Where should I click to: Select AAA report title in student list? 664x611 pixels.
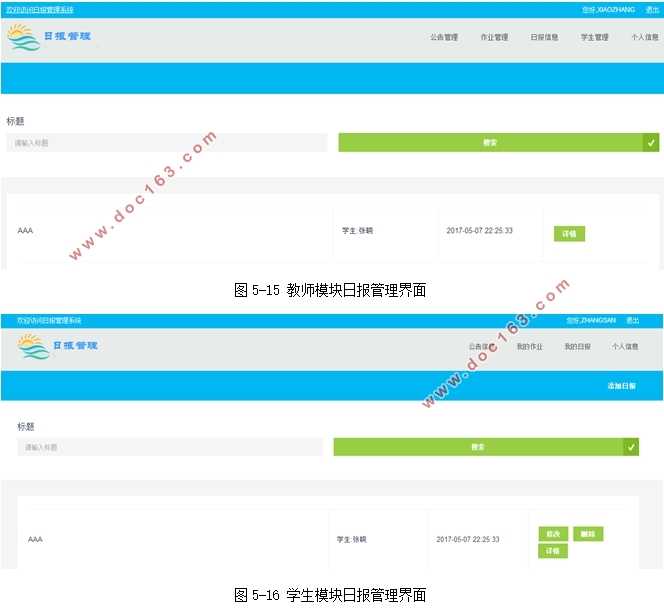[35, 539]
